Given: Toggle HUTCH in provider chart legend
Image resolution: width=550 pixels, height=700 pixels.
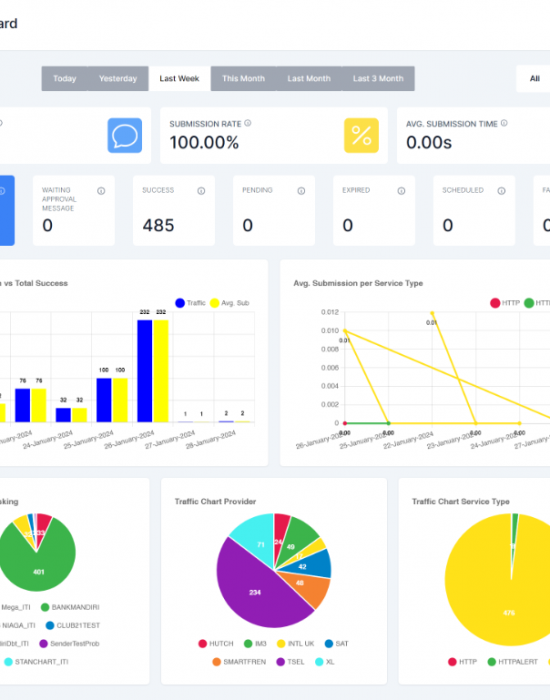Looking at the screenshot, I should click(x=216, y=644).
